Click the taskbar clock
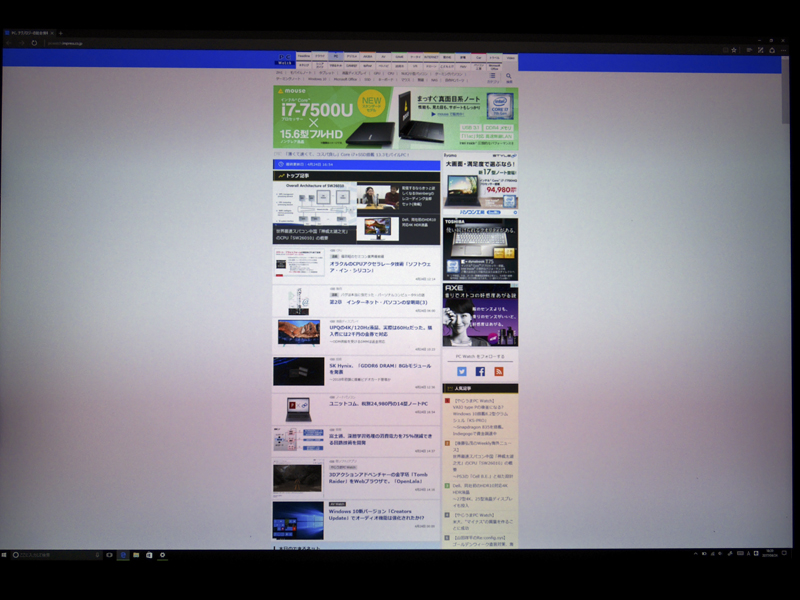 (769, 553)
